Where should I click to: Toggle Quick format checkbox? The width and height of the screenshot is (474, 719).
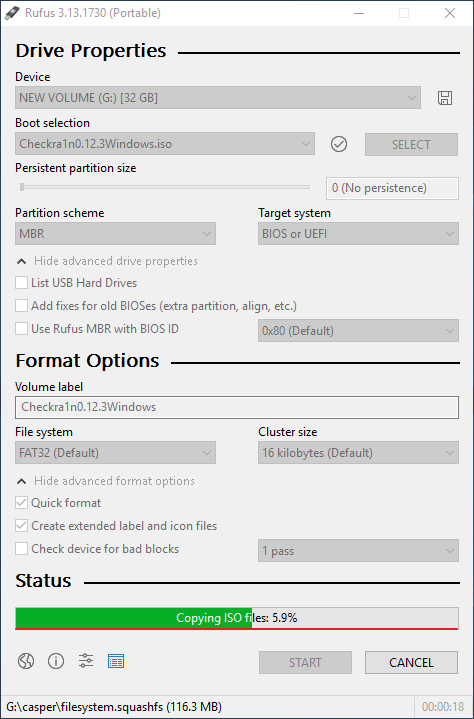click(x=22, y=503)
